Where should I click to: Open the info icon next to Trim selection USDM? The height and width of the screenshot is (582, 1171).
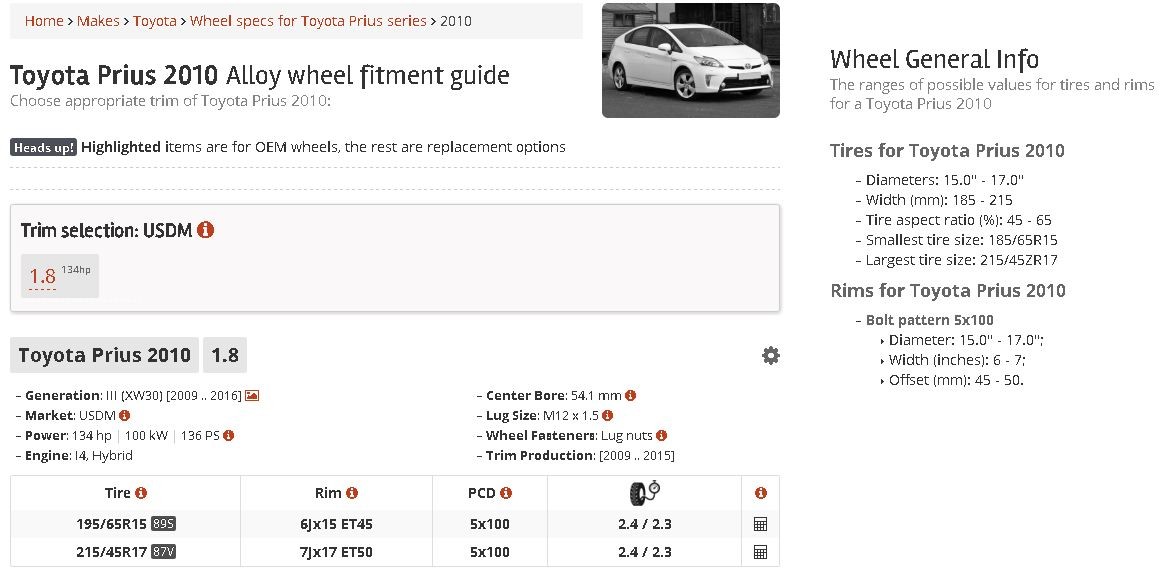(x=205, y=230)
